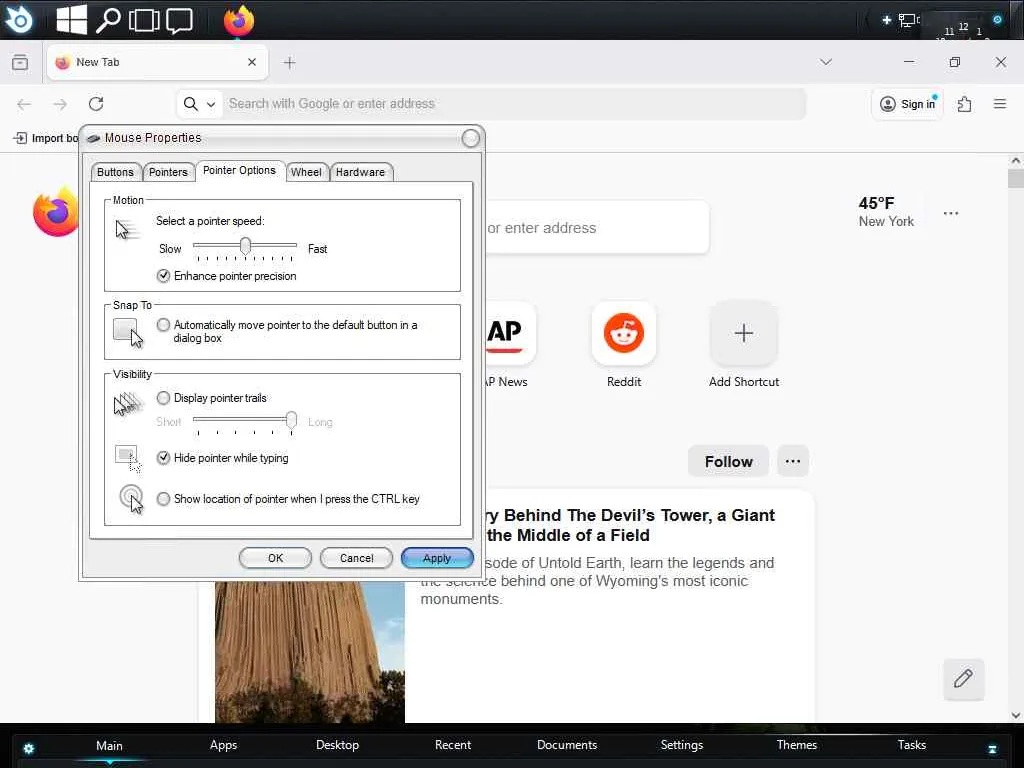This screenshot has width=1024, height=768.
Task: Open the Documents section in the bottom dock
Action: point(567,745)
